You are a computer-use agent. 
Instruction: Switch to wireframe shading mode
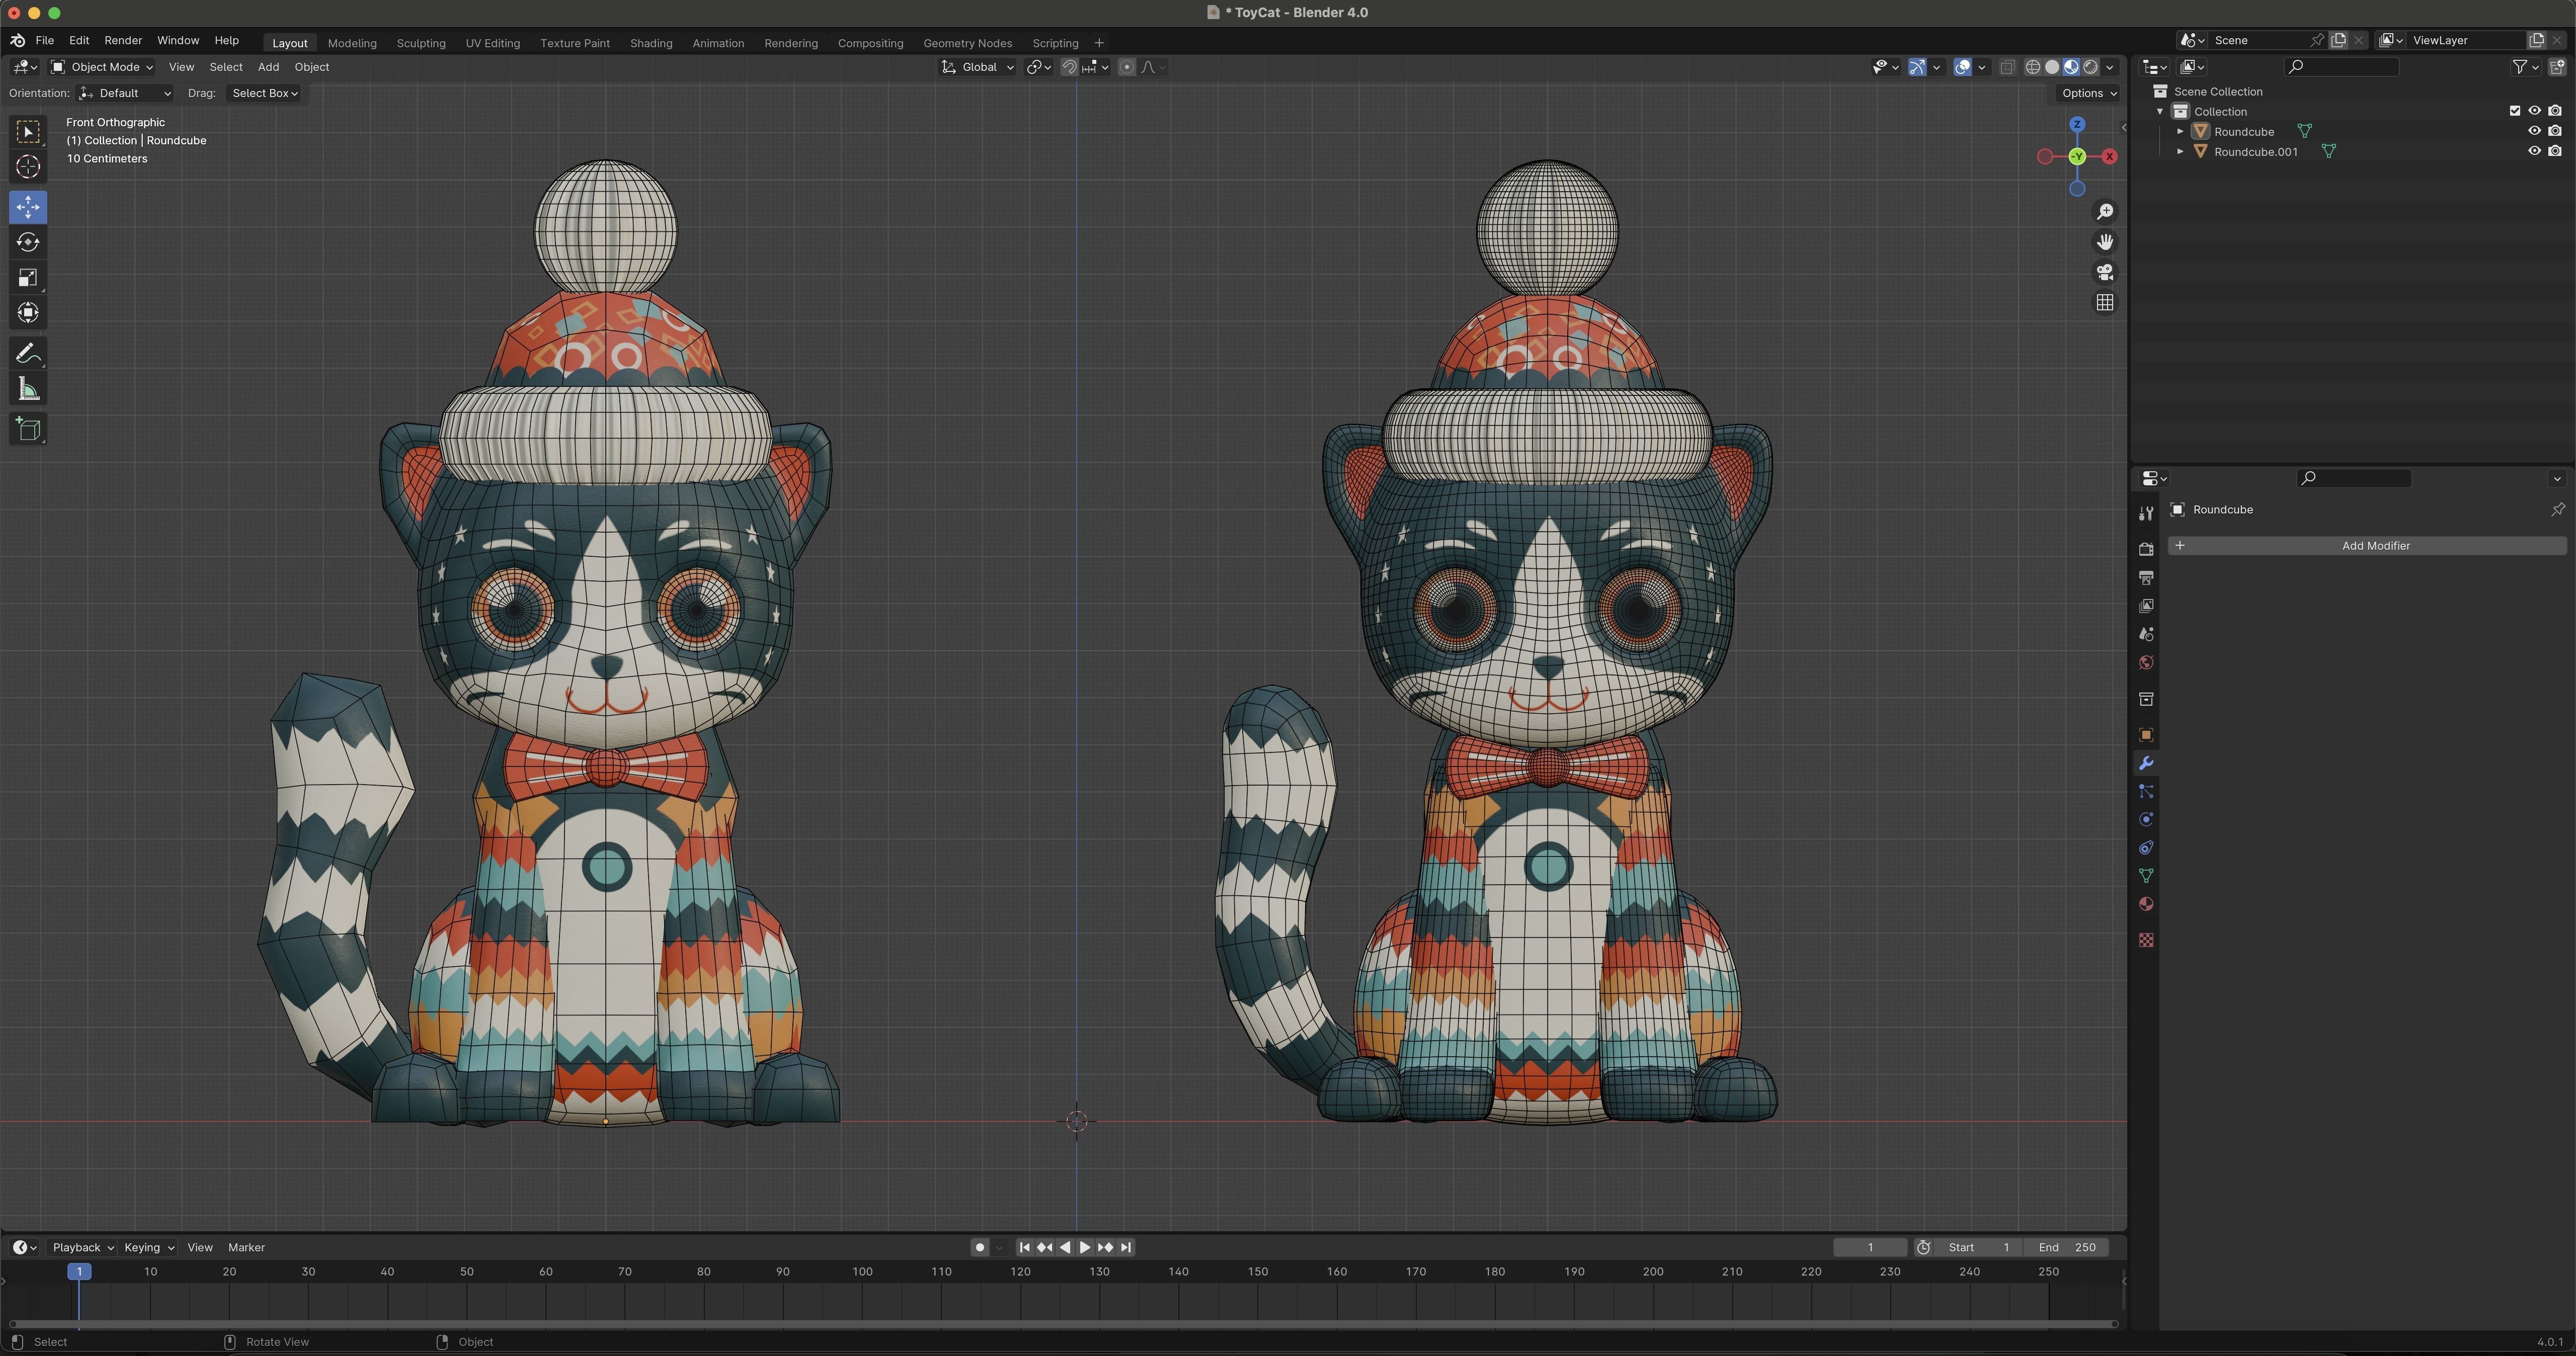coord(2033,67)
